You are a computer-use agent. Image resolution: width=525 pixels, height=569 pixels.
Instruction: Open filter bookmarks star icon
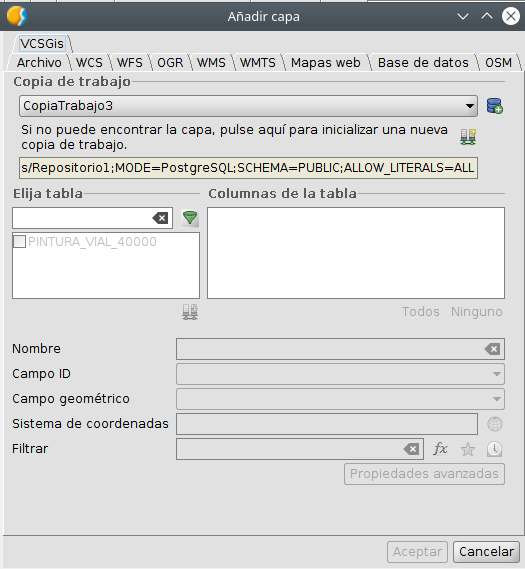(x=468, y=449)
